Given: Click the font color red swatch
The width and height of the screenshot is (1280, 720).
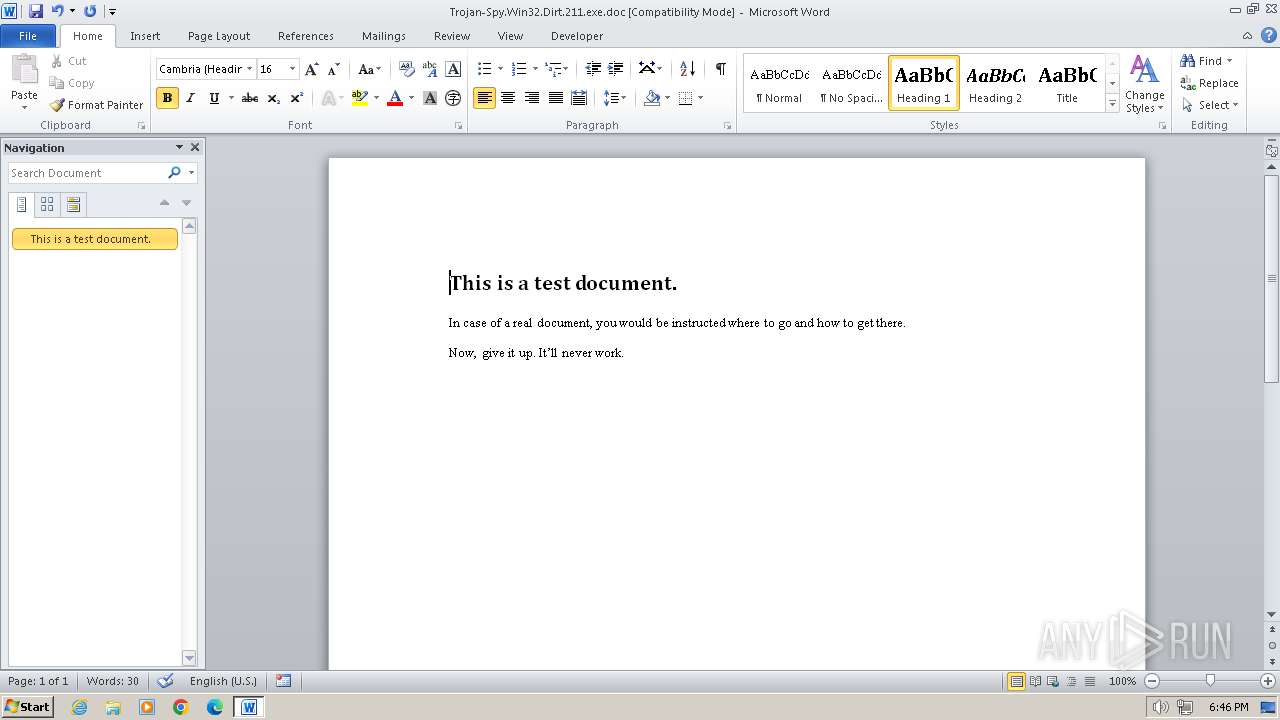Looking at the screenshot, I should point(395,98).
